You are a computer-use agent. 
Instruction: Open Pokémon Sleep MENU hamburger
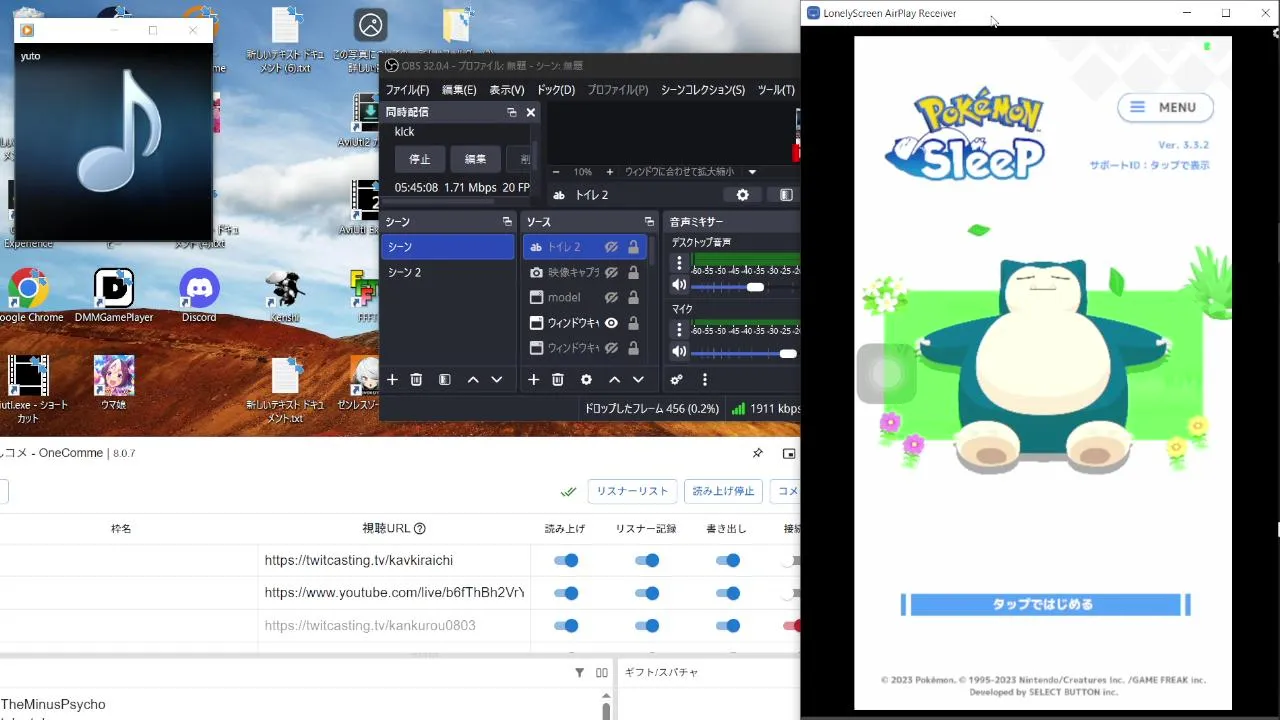pyautogui.click(x=1165, y=107)
